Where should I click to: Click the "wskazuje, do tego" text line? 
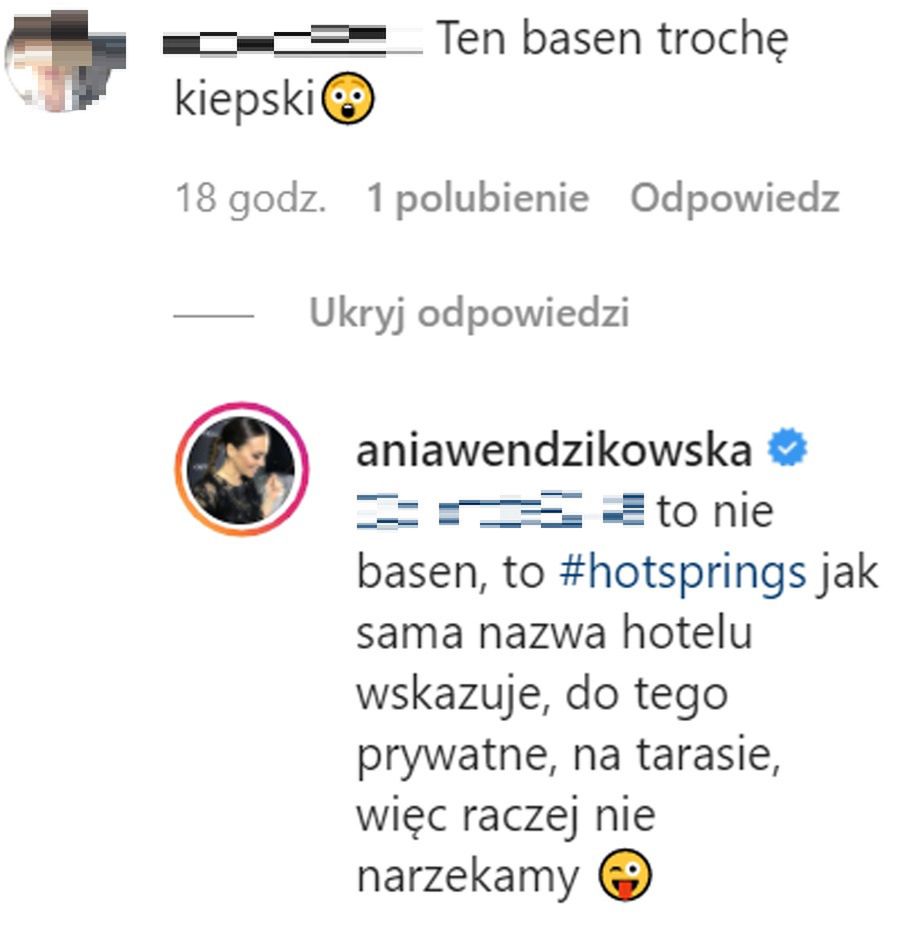coord(542,694)
